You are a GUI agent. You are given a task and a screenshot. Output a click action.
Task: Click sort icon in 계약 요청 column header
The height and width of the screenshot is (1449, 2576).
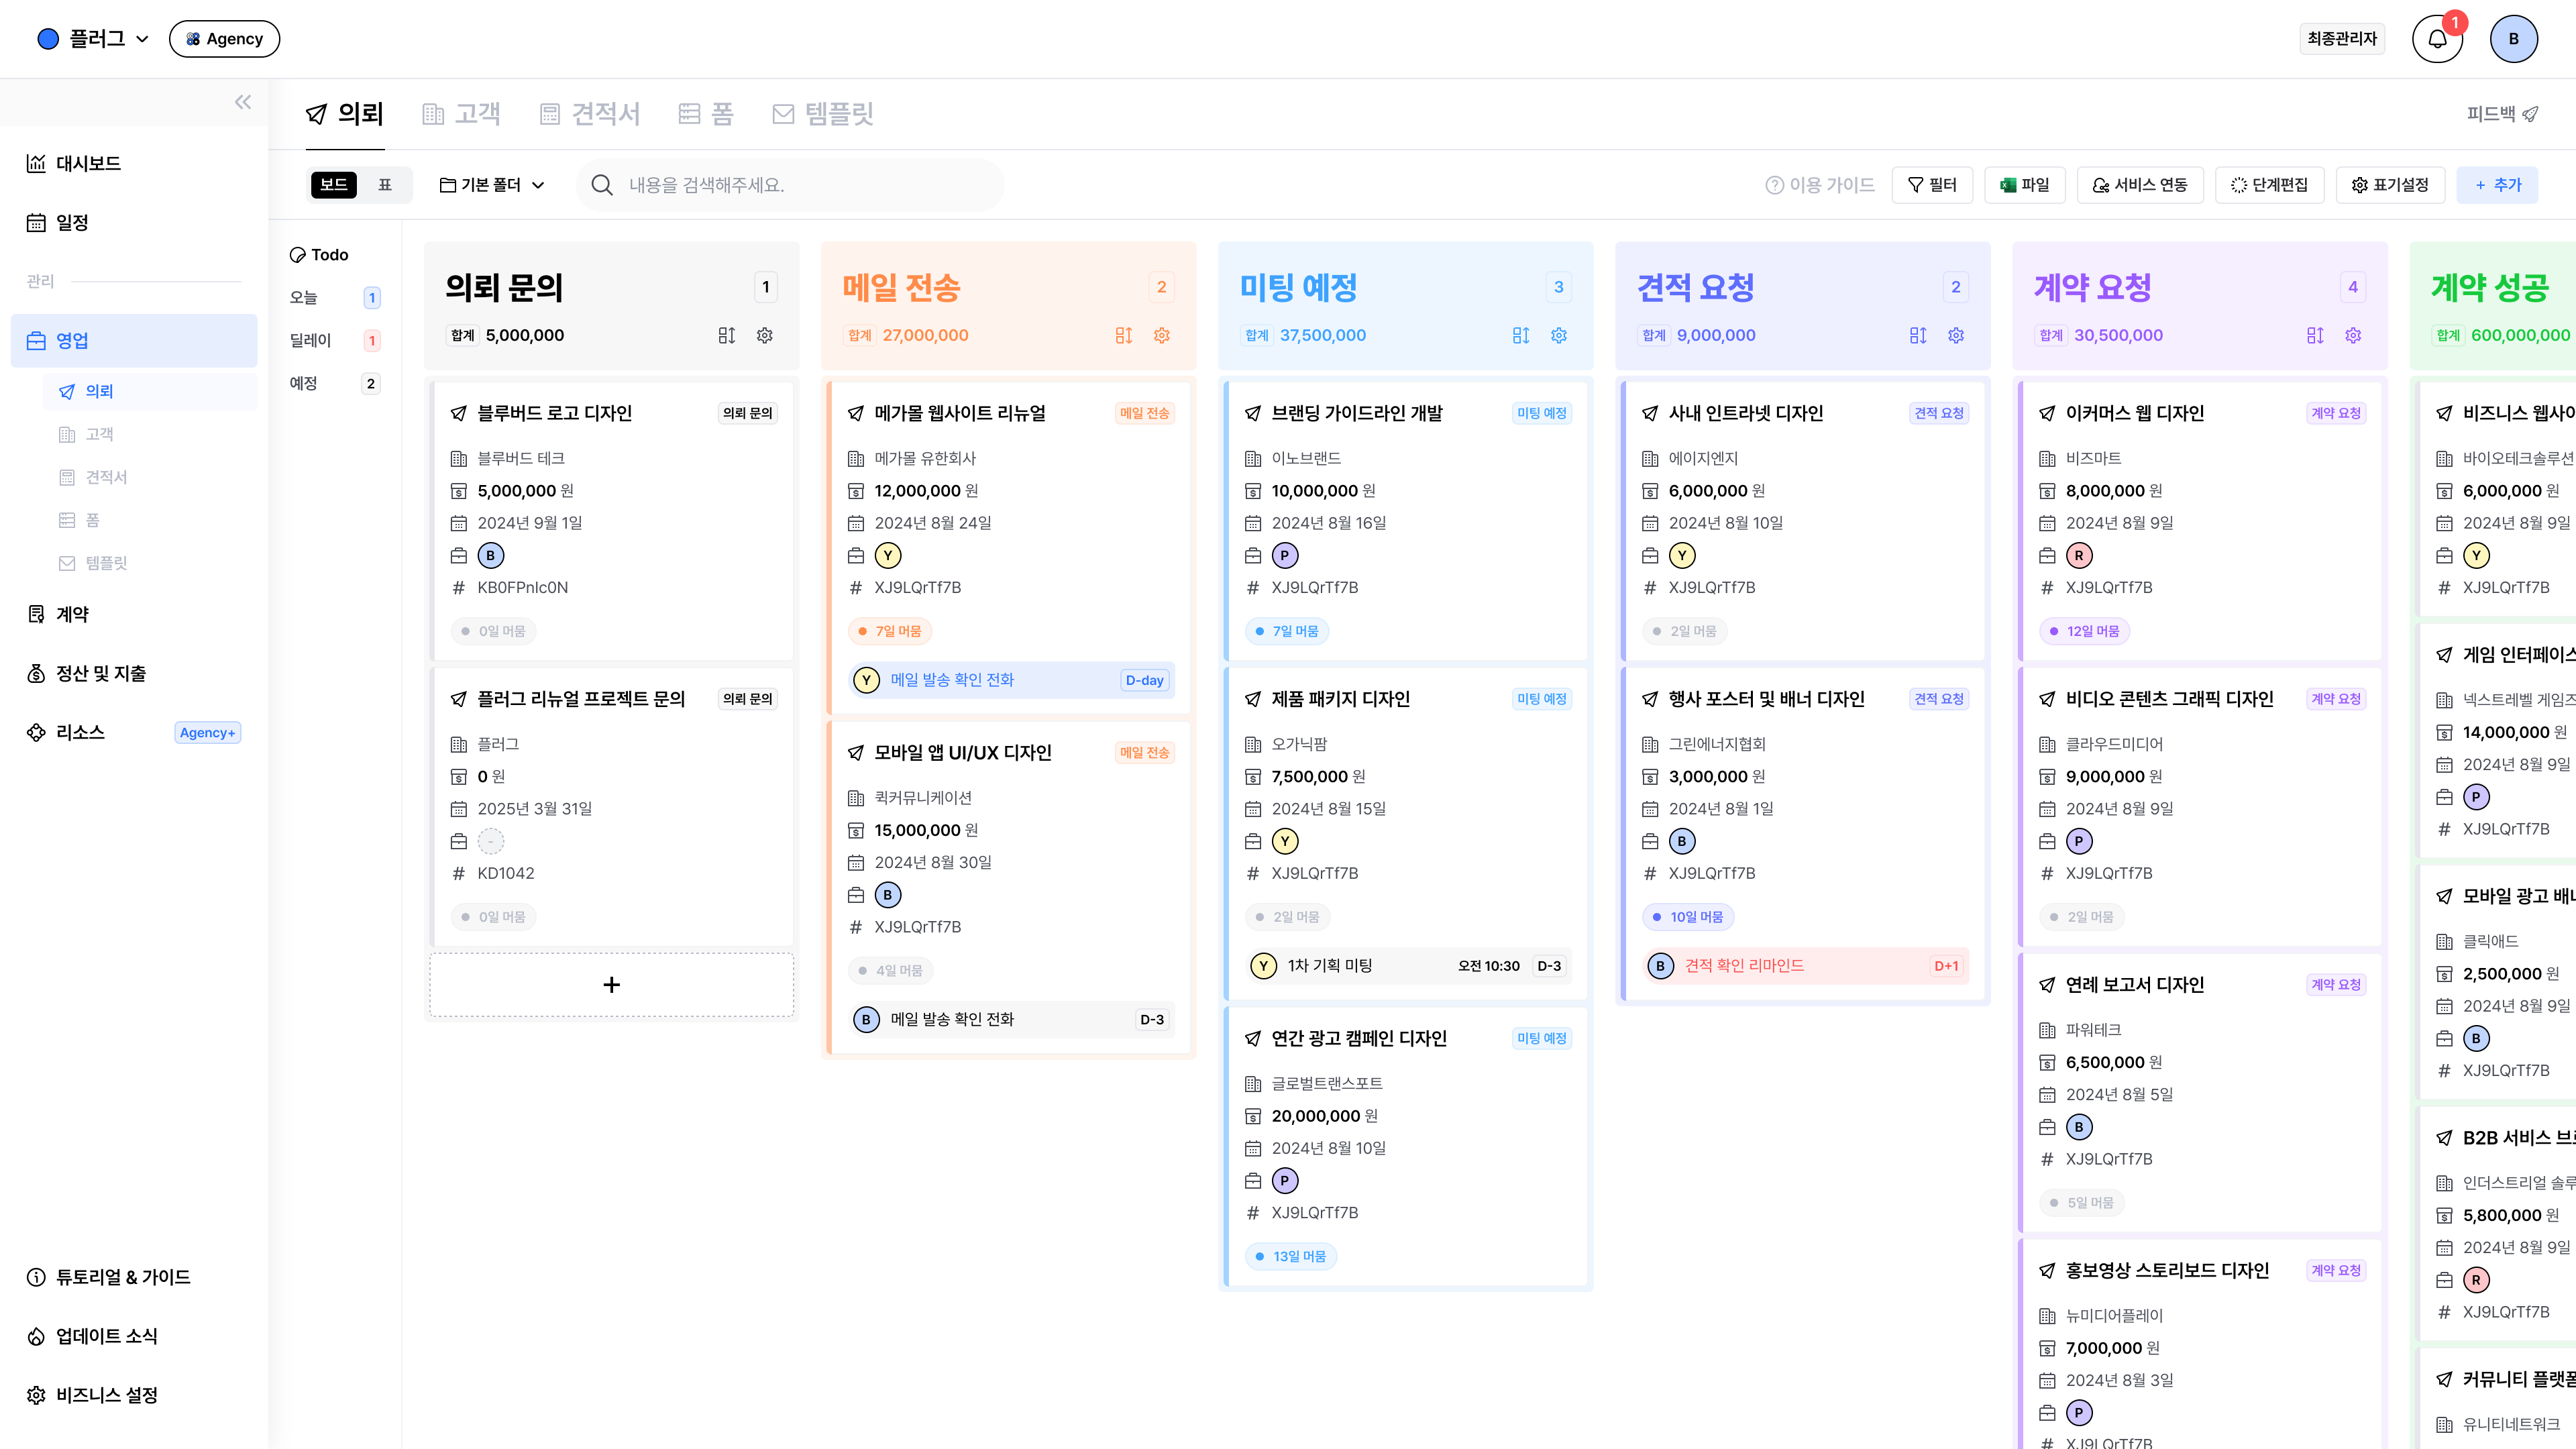[x=2315, y=336]
